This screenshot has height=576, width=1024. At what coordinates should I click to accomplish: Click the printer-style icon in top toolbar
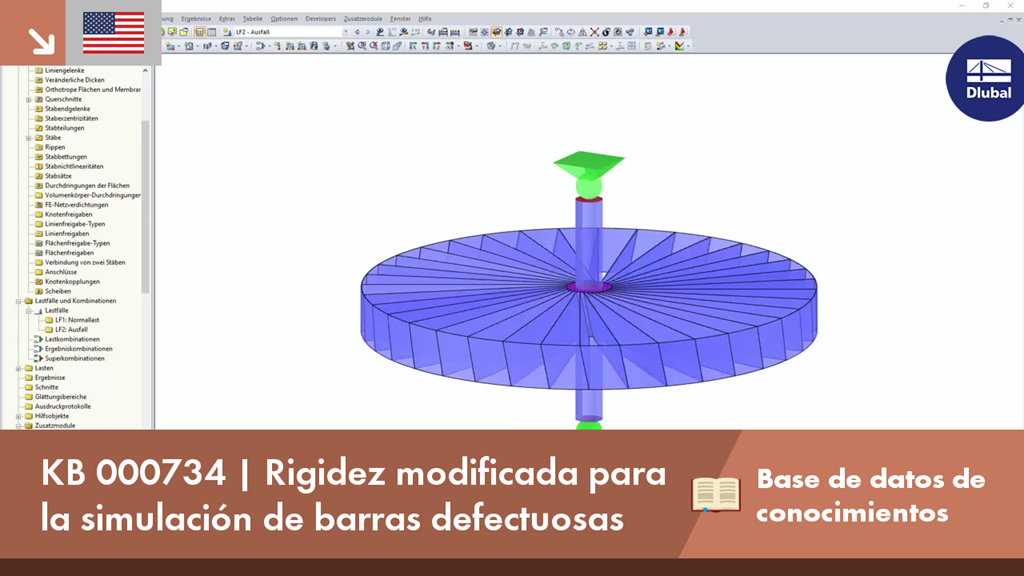coord(443,32)
